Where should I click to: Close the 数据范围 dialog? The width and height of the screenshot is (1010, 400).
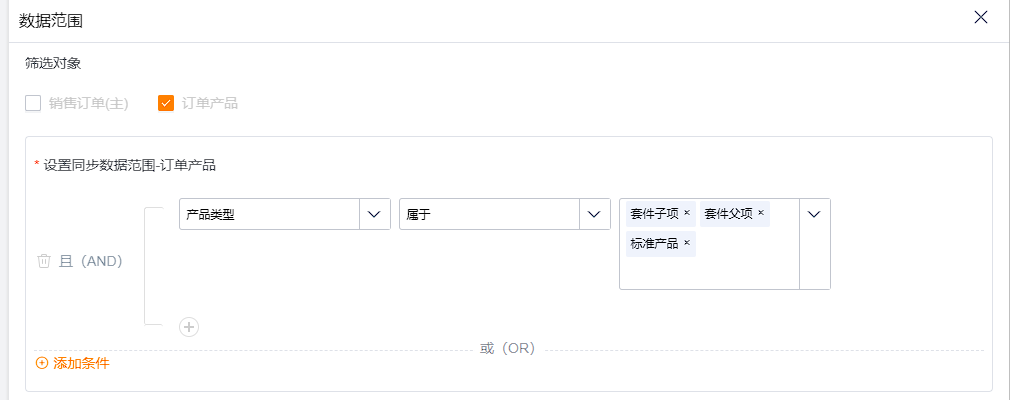tap(980, 17)
